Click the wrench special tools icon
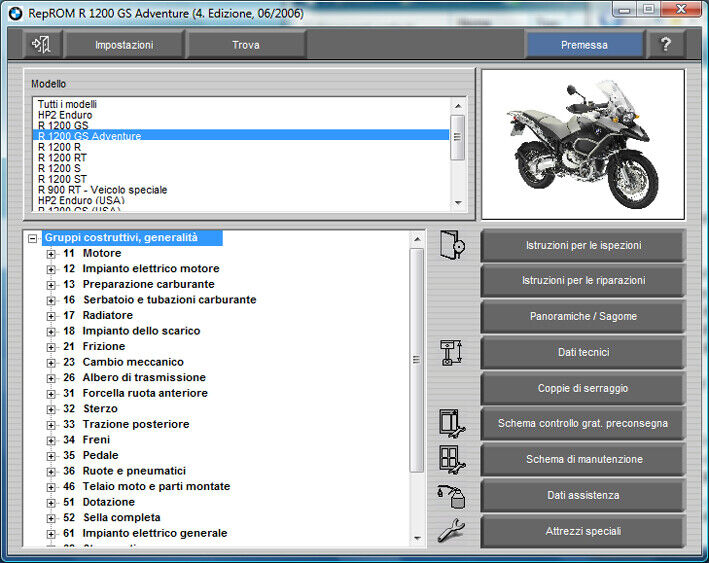 tap(452, 531)
